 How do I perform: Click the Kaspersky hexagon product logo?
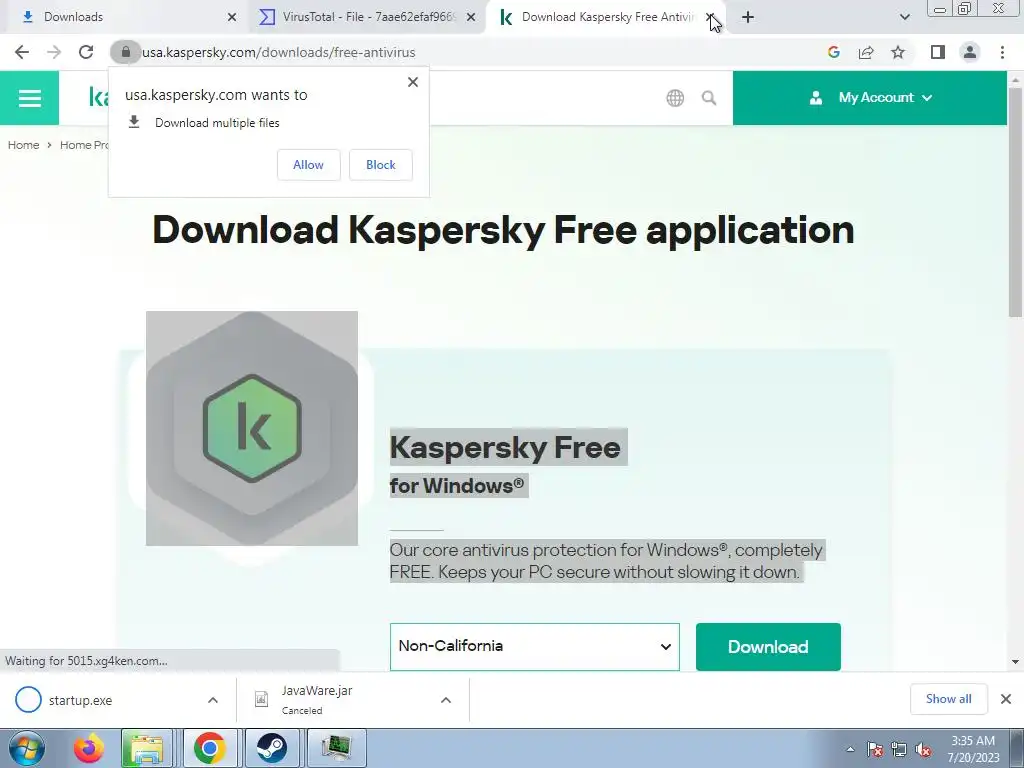click(252, 428)
